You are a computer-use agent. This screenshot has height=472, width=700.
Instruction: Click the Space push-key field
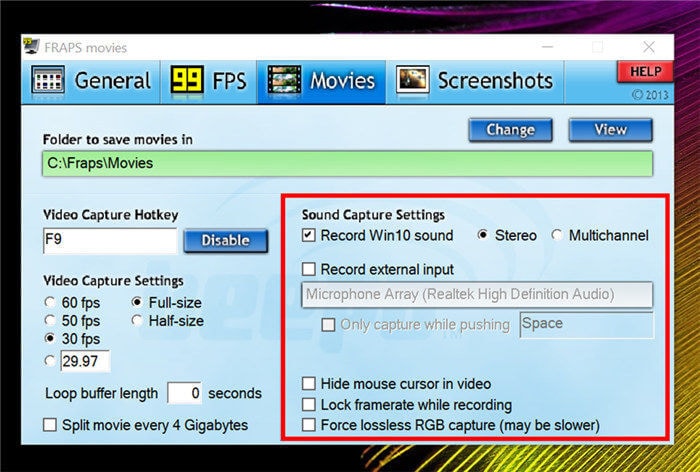point(587,325)
